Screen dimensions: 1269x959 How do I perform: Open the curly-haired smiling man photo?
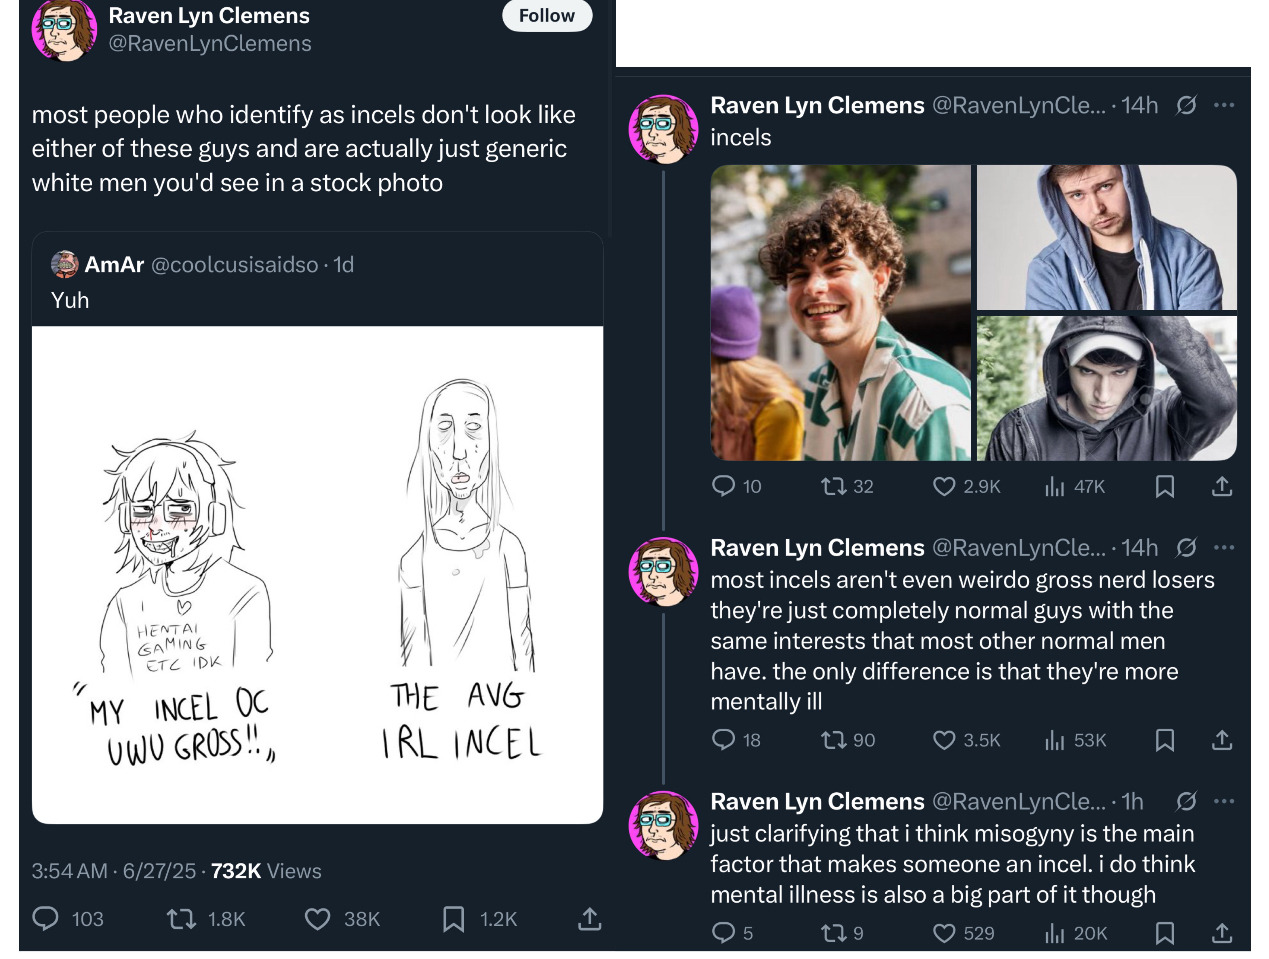(840, 313)
